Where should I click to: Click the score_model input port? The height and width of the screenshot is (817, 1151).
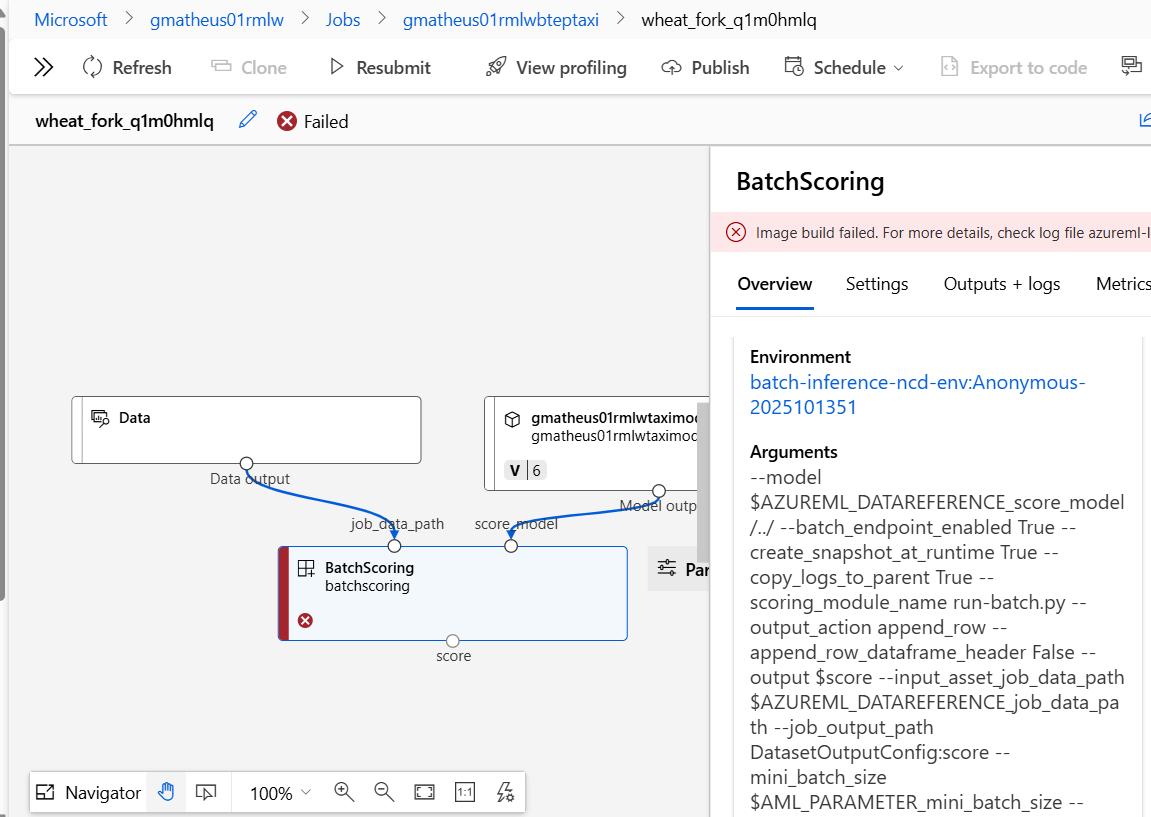click(x=511, y=546)
